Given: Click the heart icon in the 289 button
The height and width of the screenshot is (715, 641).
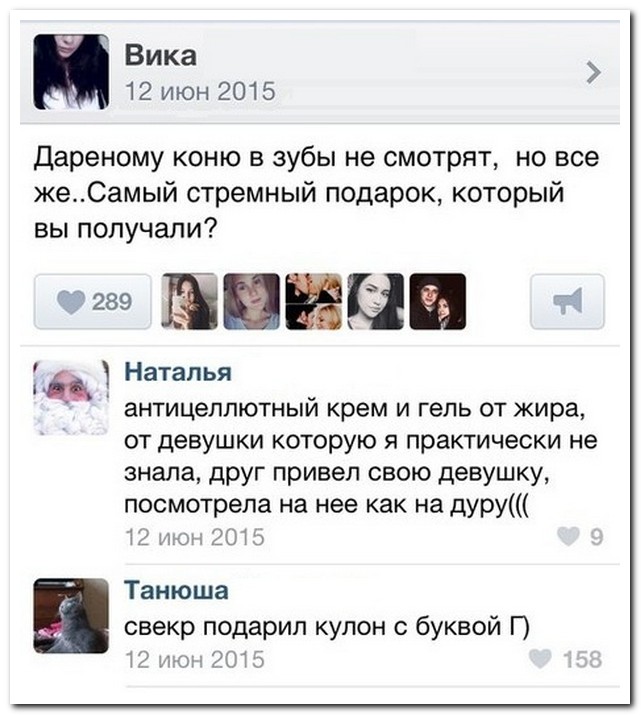Looking at the screenshot, I should [71, 302].
